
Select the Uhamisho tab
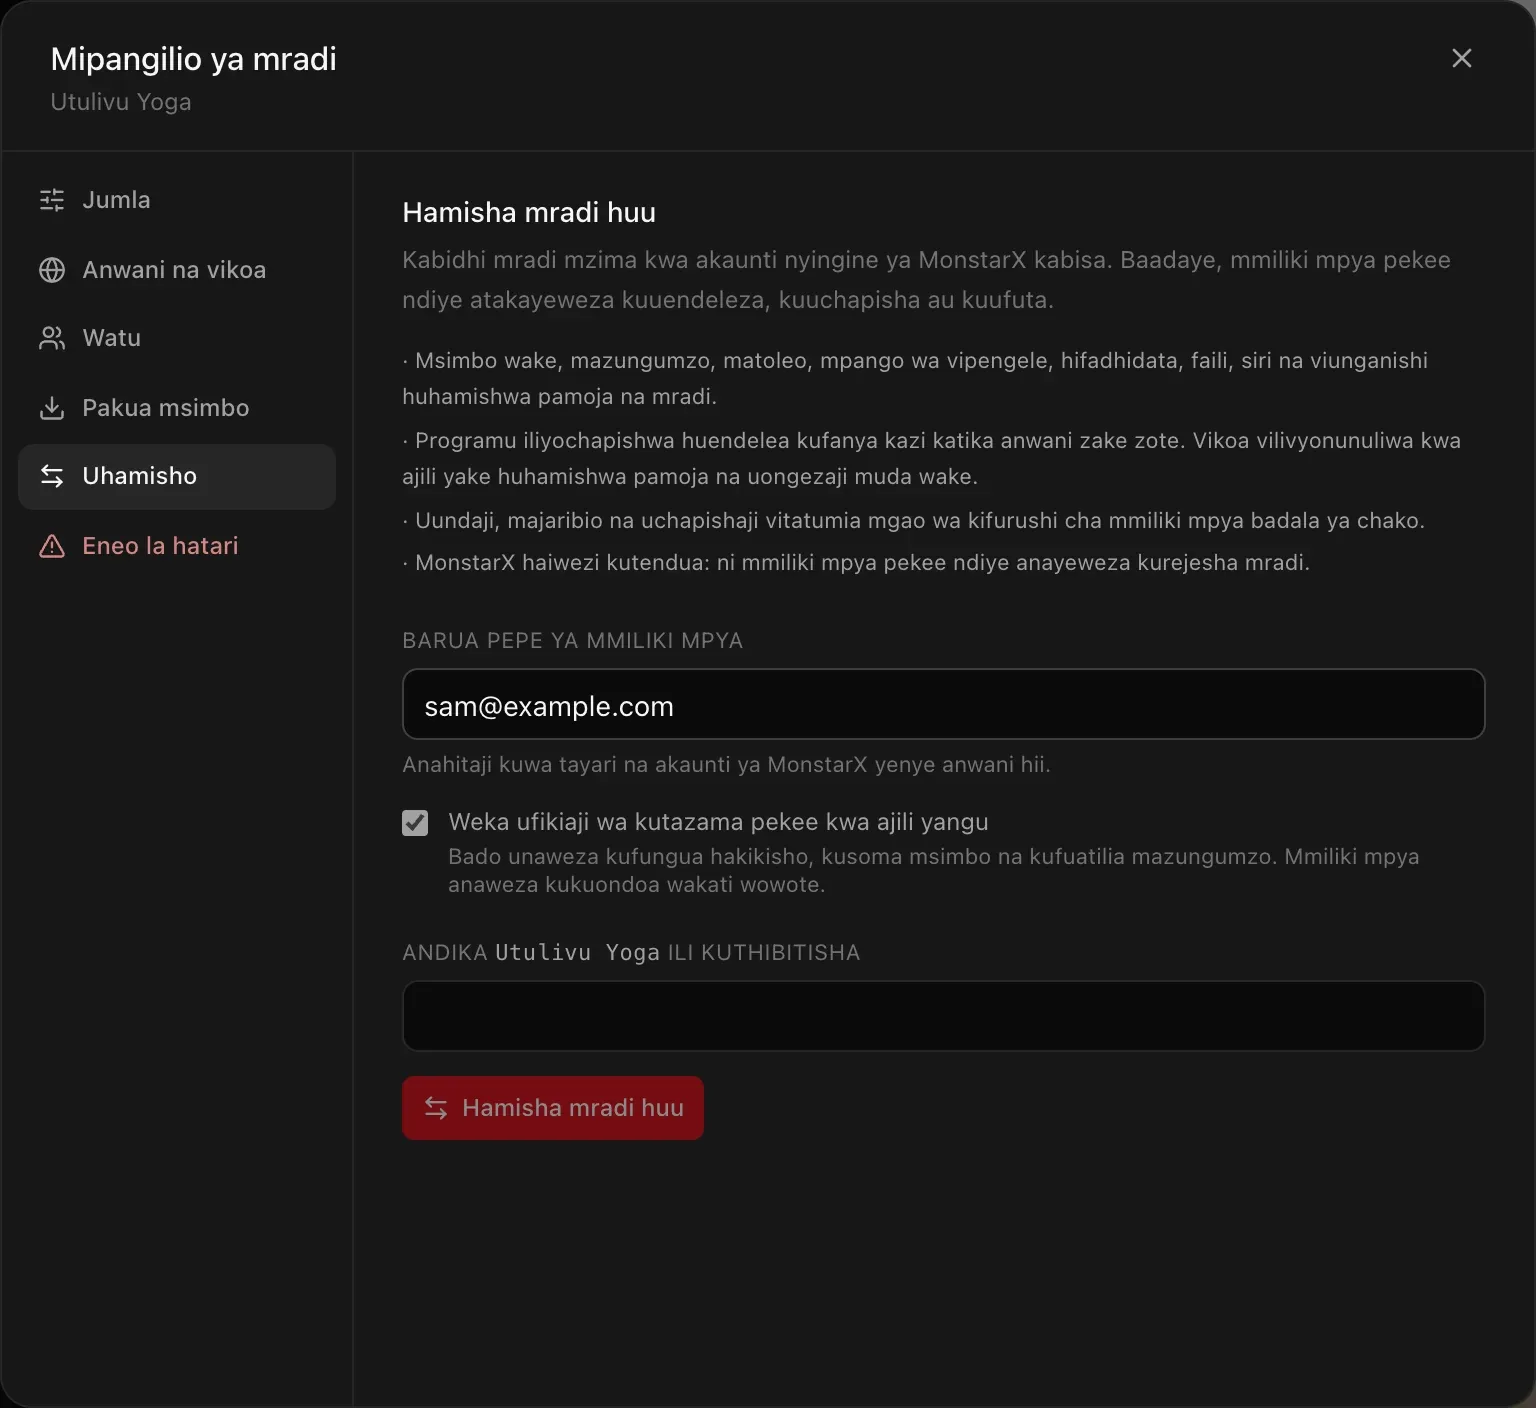click(x=177, y=477)
